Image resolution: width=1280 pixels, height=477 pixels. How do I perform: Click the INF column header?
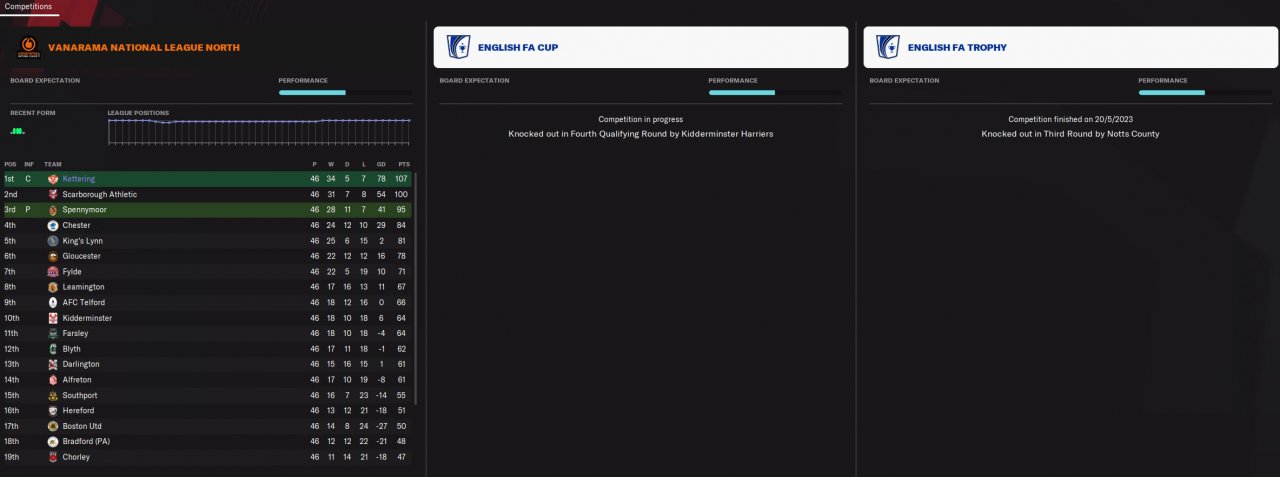tap(29, 164)
